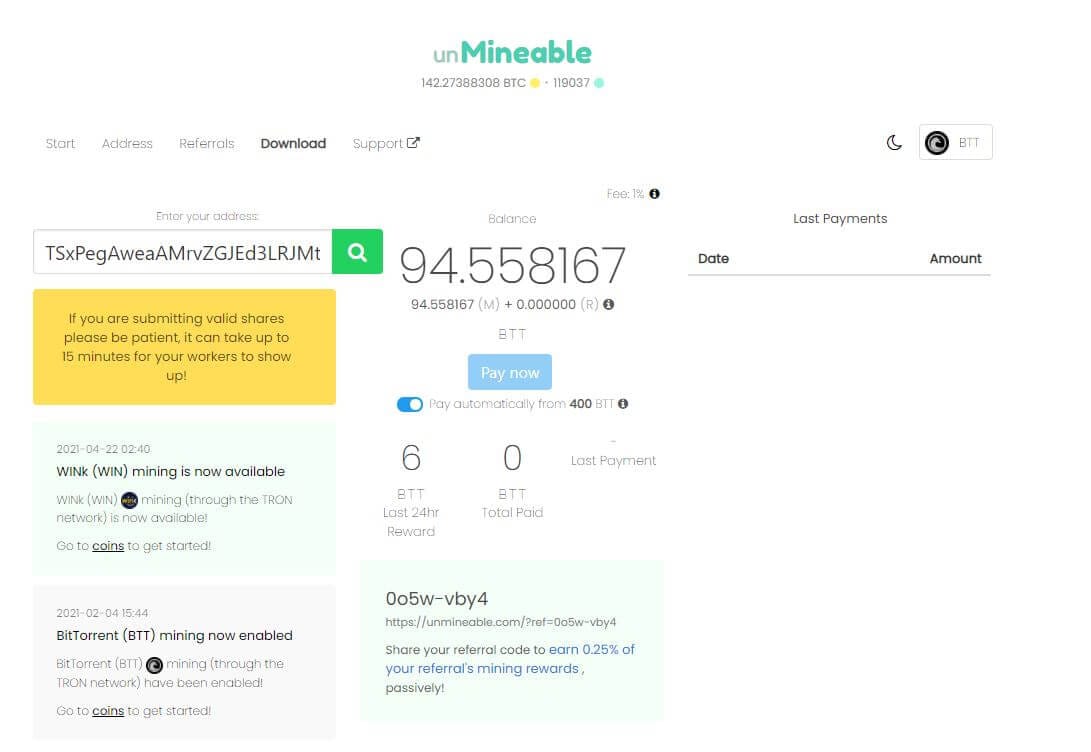This screenshot has width=1091, height=752.
Task: Click the green search magnifier icon
Action: click(357, 251)
